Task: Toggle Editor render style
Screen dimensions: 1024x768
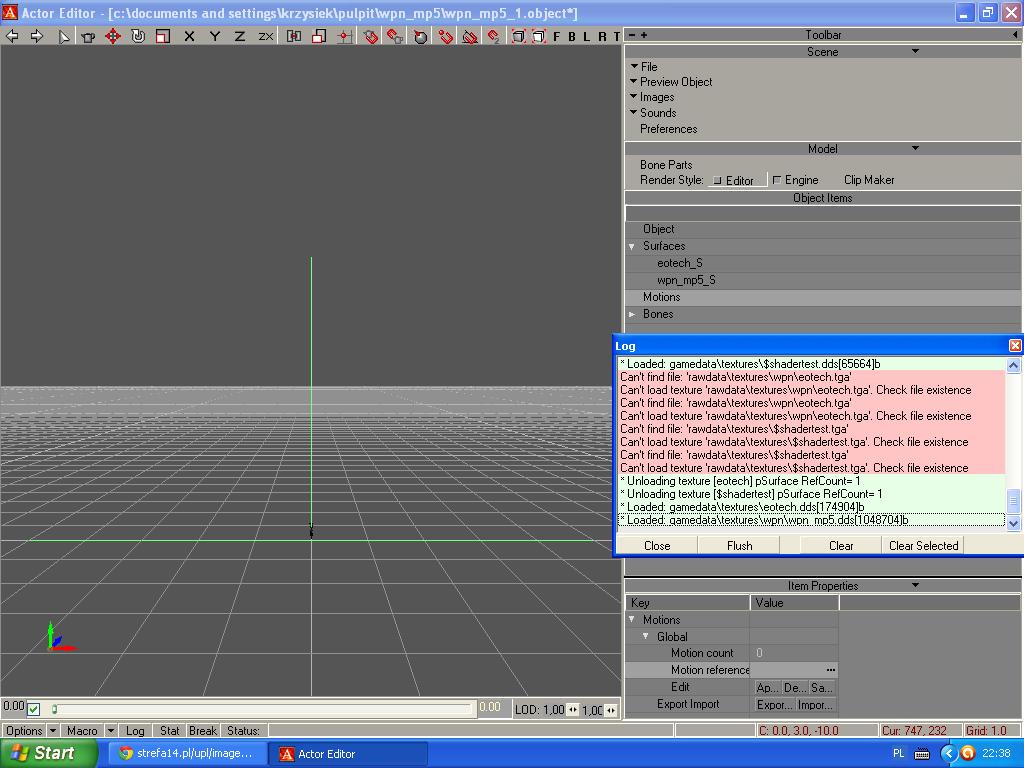Action: point(738,180)
